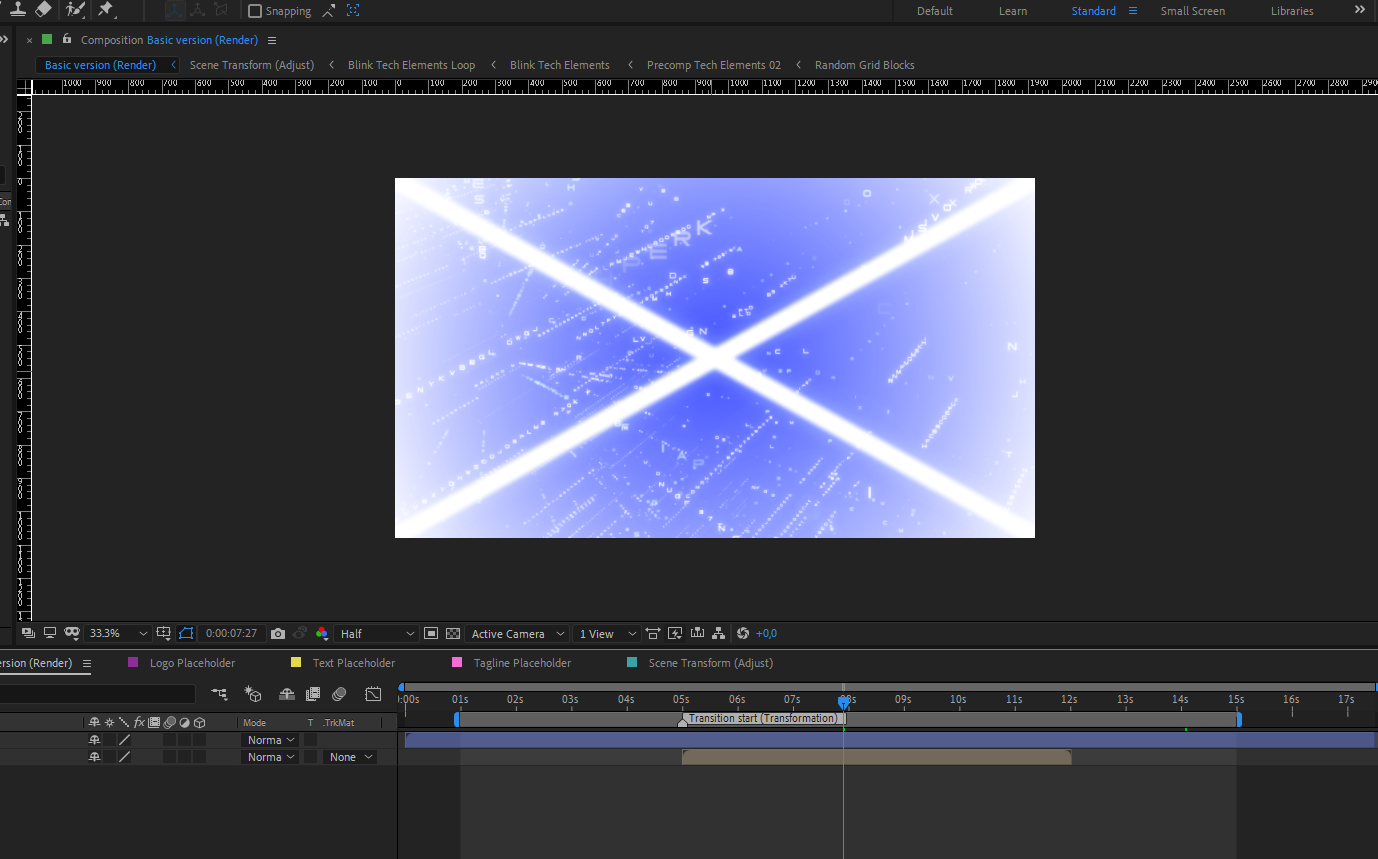Click the current time 0:00:07:27 field

coord(232,633)
